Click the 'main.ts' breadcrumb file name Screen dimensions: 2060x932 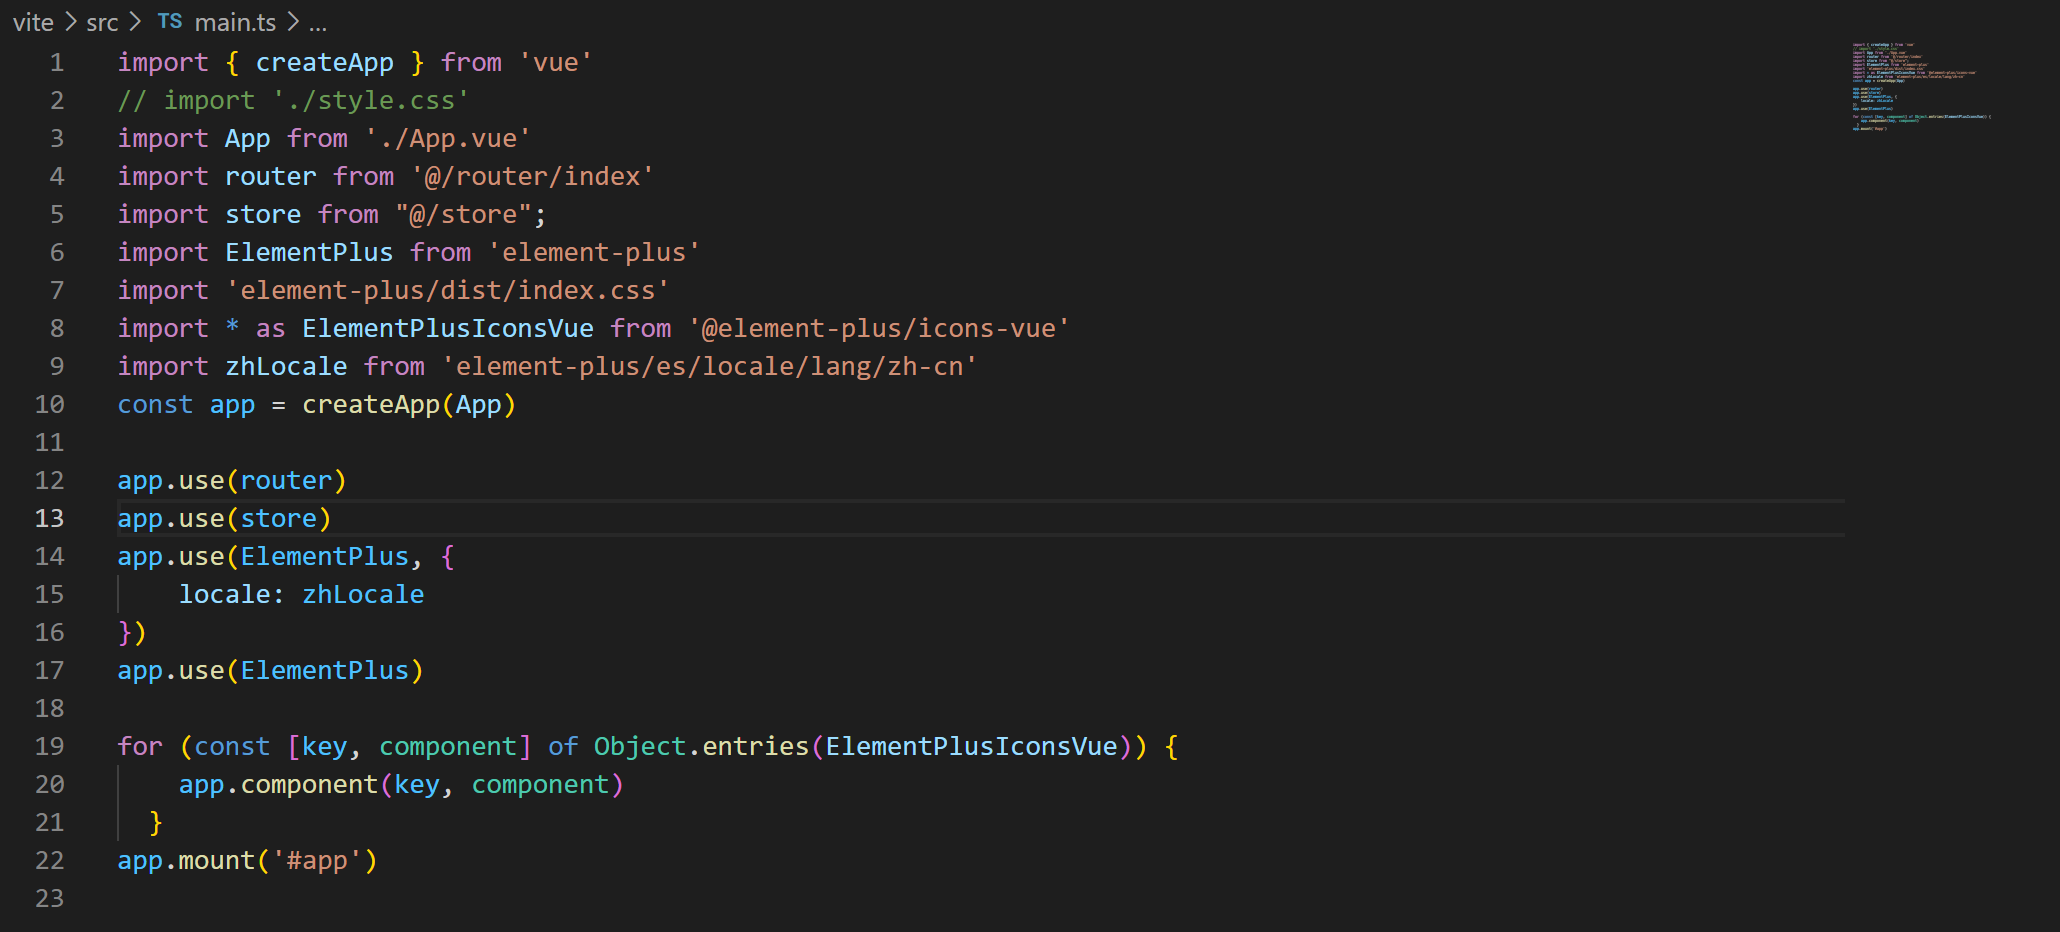[235, 22]
